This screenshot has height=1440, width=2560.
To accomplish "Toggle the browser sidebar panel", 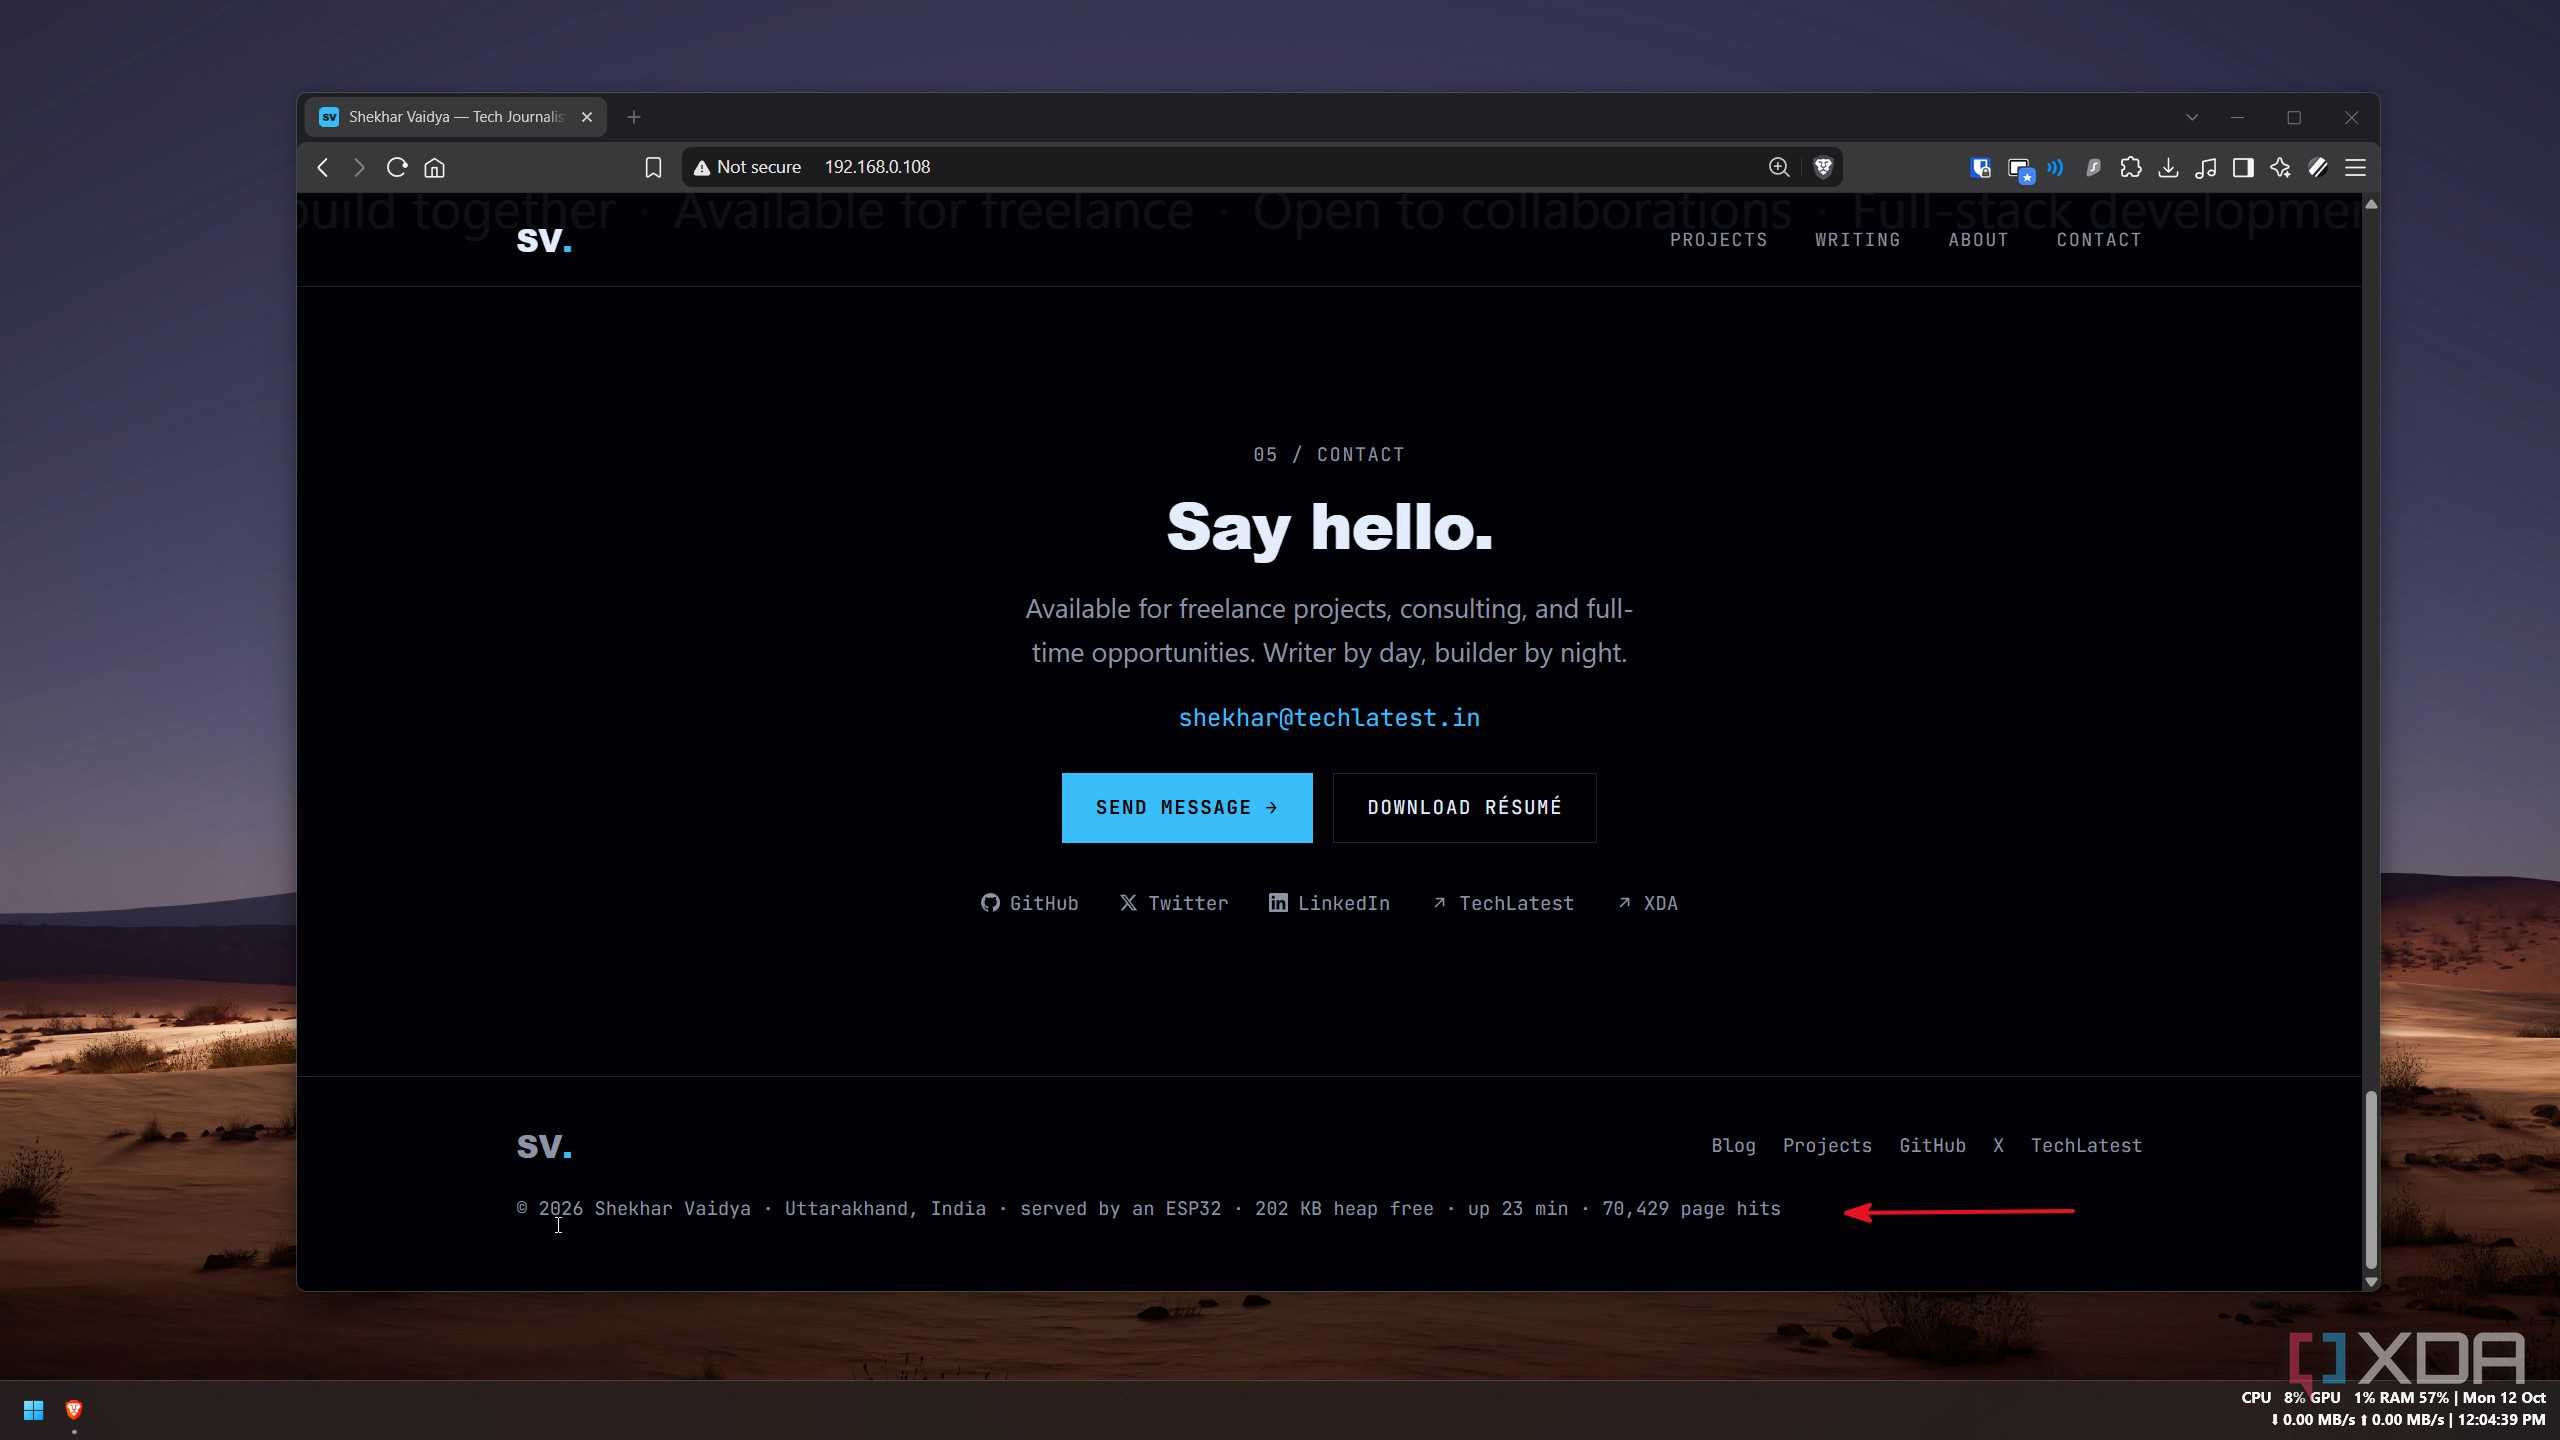I will coord(2243,167).
